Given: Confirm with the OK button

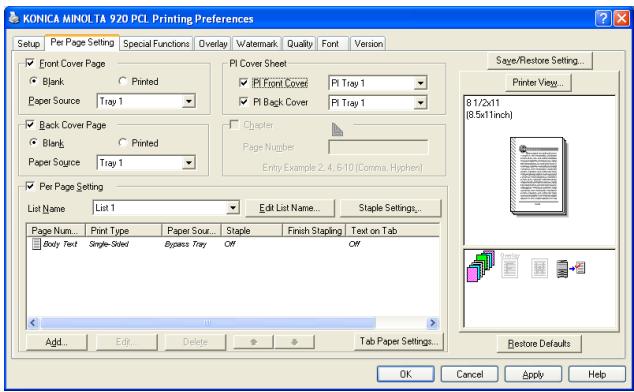Looking at the screenshot, I should coord(406,374).
